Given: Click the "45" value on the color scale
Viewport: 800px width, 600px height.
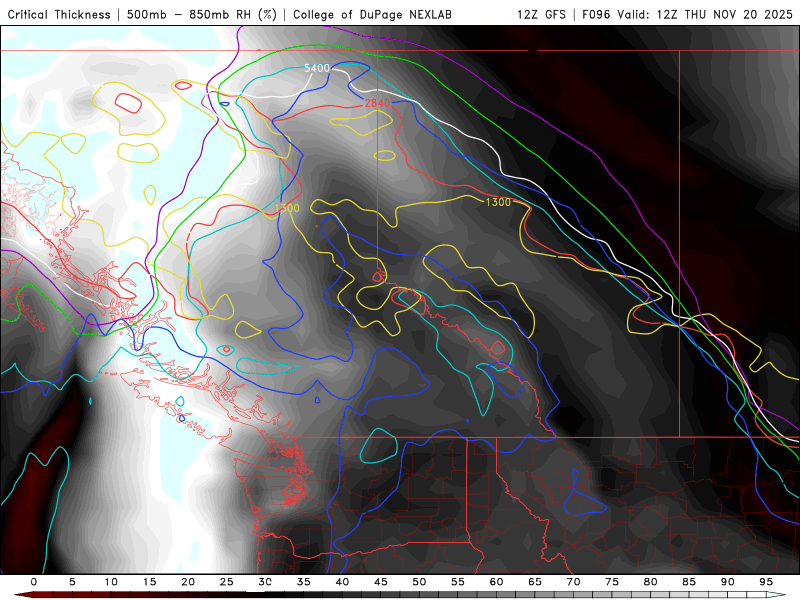Looking at the screenshot, I should 381,582.
